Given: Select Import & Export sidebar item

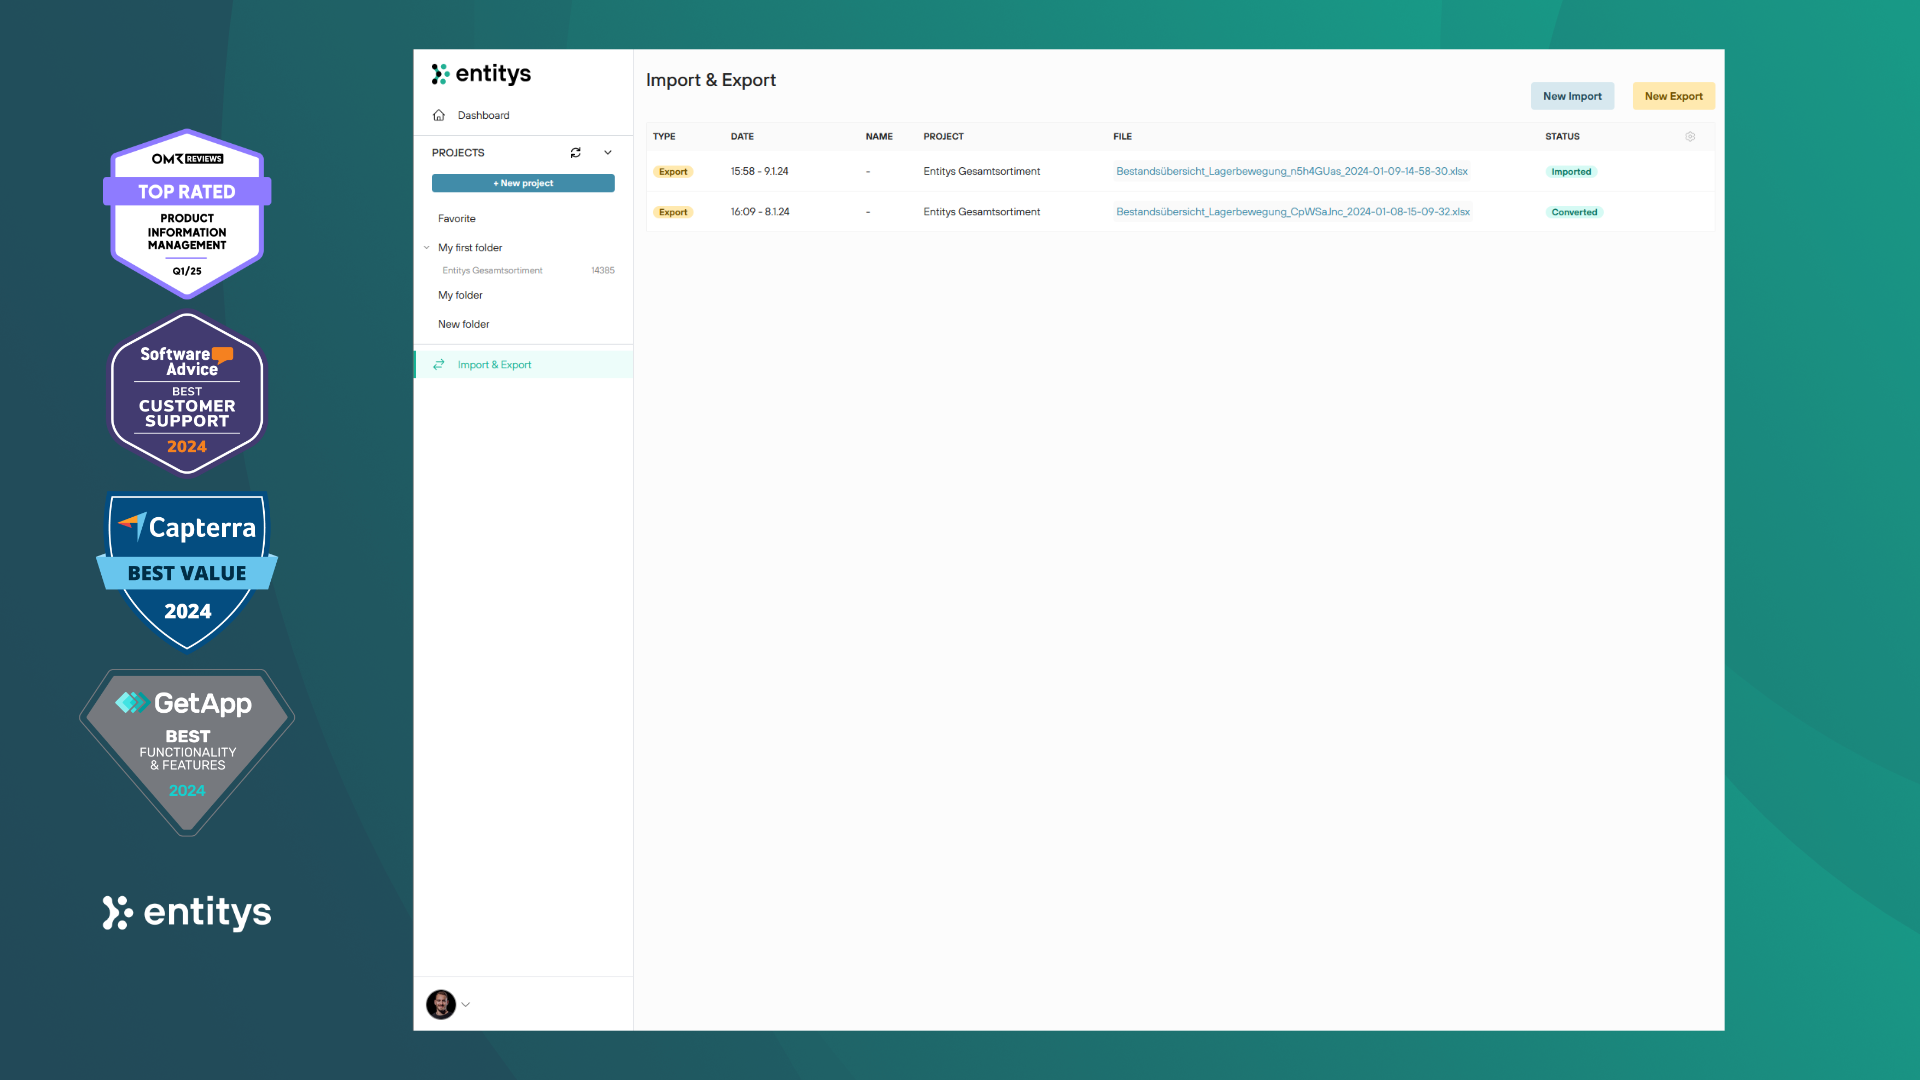Looking at the screenshot, I should click(x=494, y=365).
